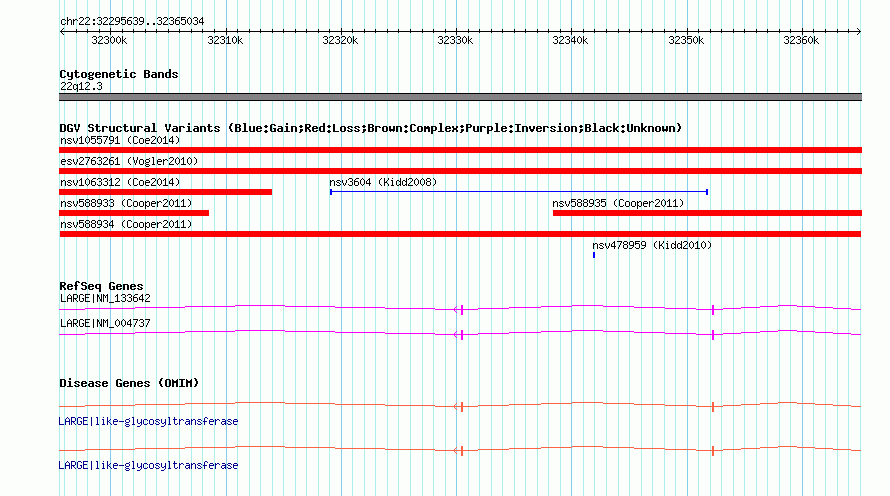Select the red bar under nsv588935

pyautogui.click(x=707, y=213)
